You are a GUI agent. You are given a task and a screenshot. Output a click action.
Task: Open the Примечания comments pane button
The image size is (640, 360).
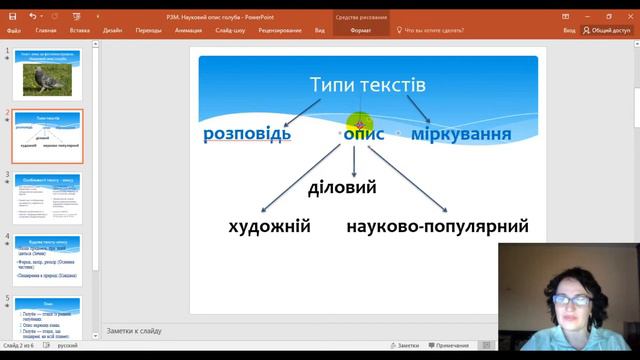pyautogui.click(x=449, y=345)
